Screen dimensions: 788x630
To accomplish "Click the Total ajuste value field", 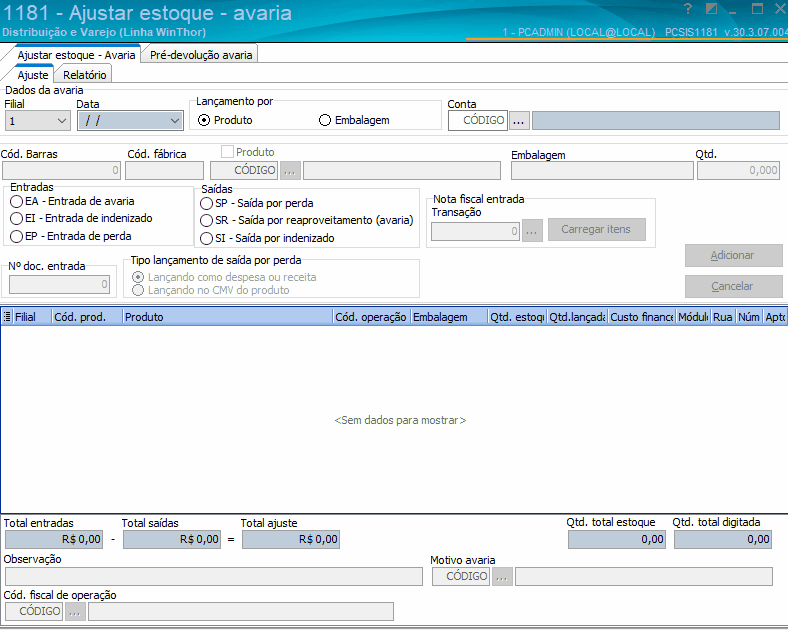I will (291, 540).
